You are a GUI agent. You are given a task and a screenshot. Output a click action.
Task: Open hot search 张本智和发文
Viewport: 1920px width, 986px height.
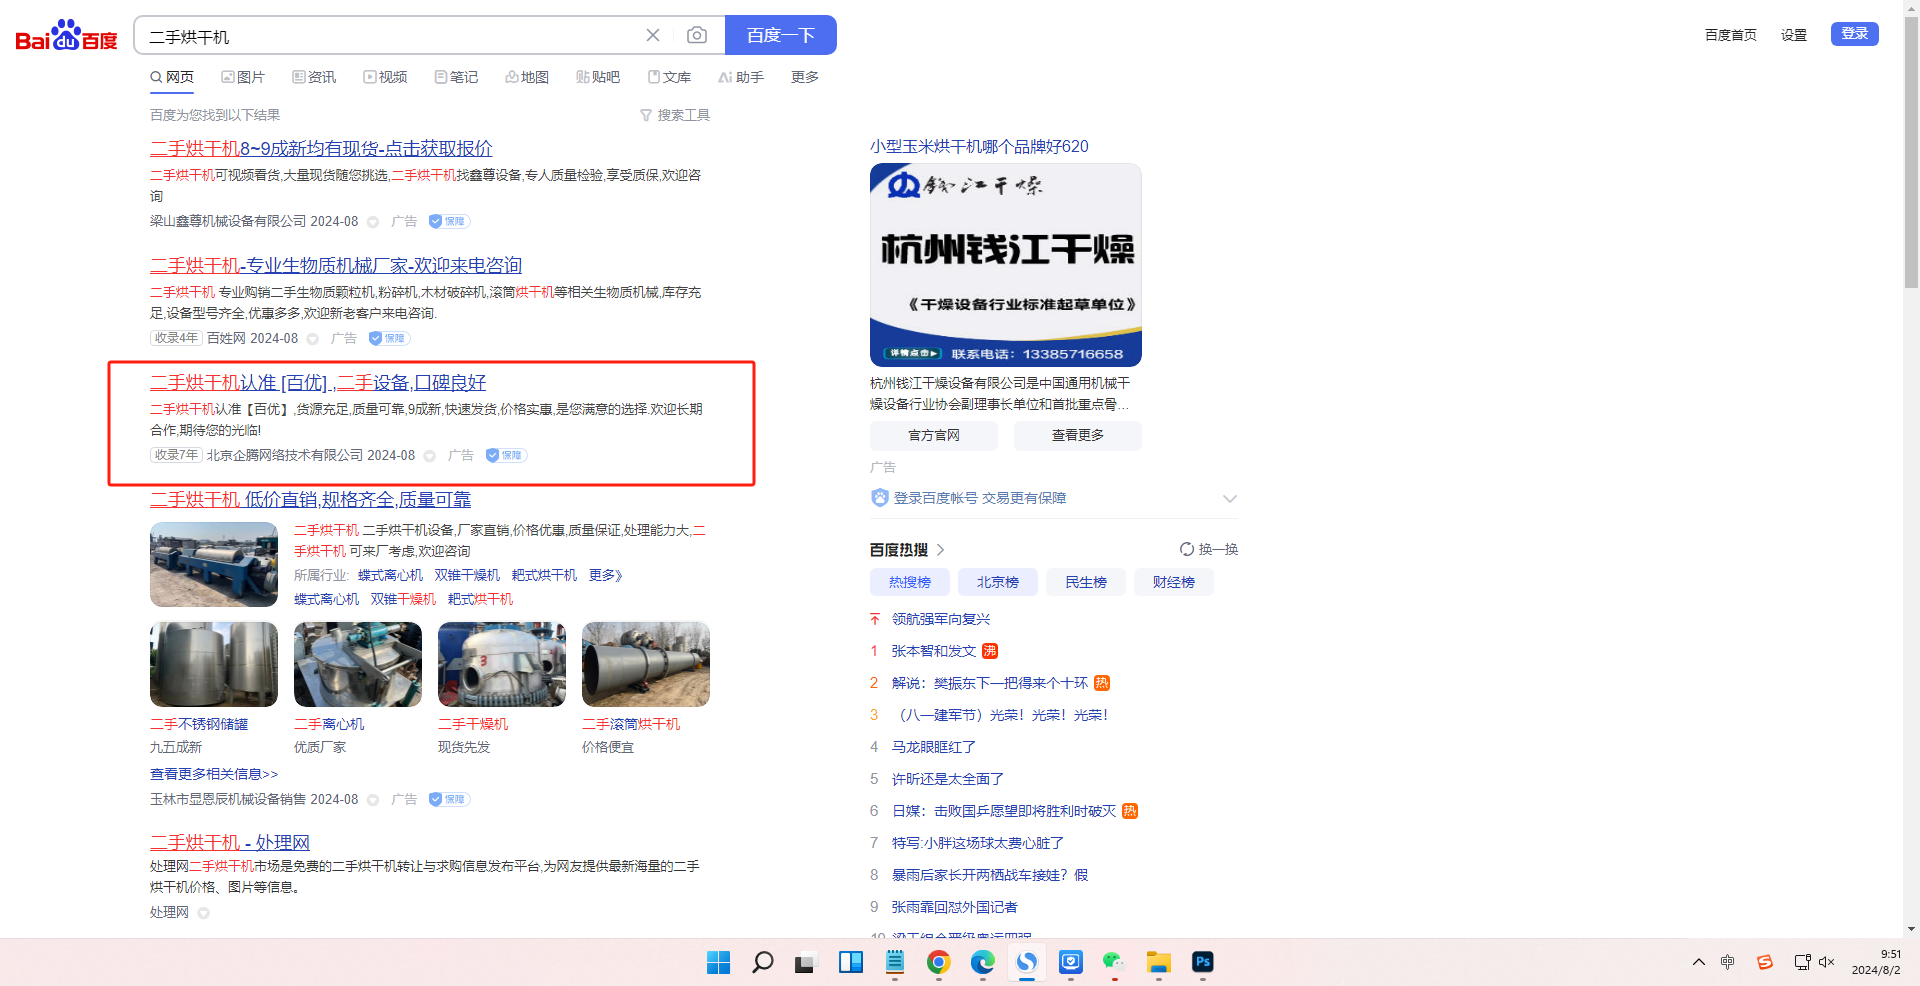tap(934, 651)
